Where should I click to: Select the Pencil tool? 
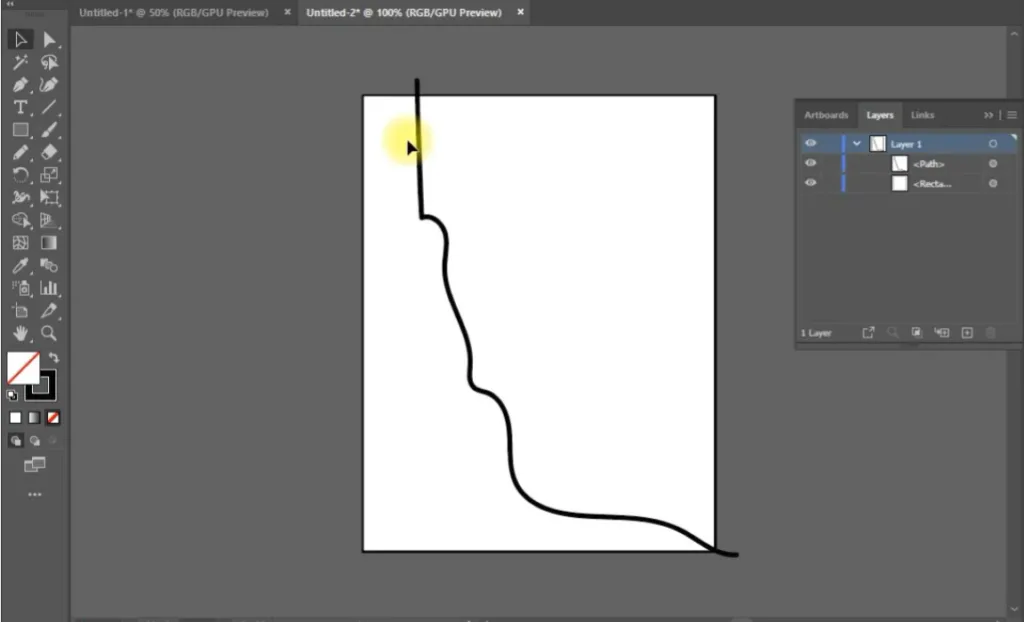point(20,152)
